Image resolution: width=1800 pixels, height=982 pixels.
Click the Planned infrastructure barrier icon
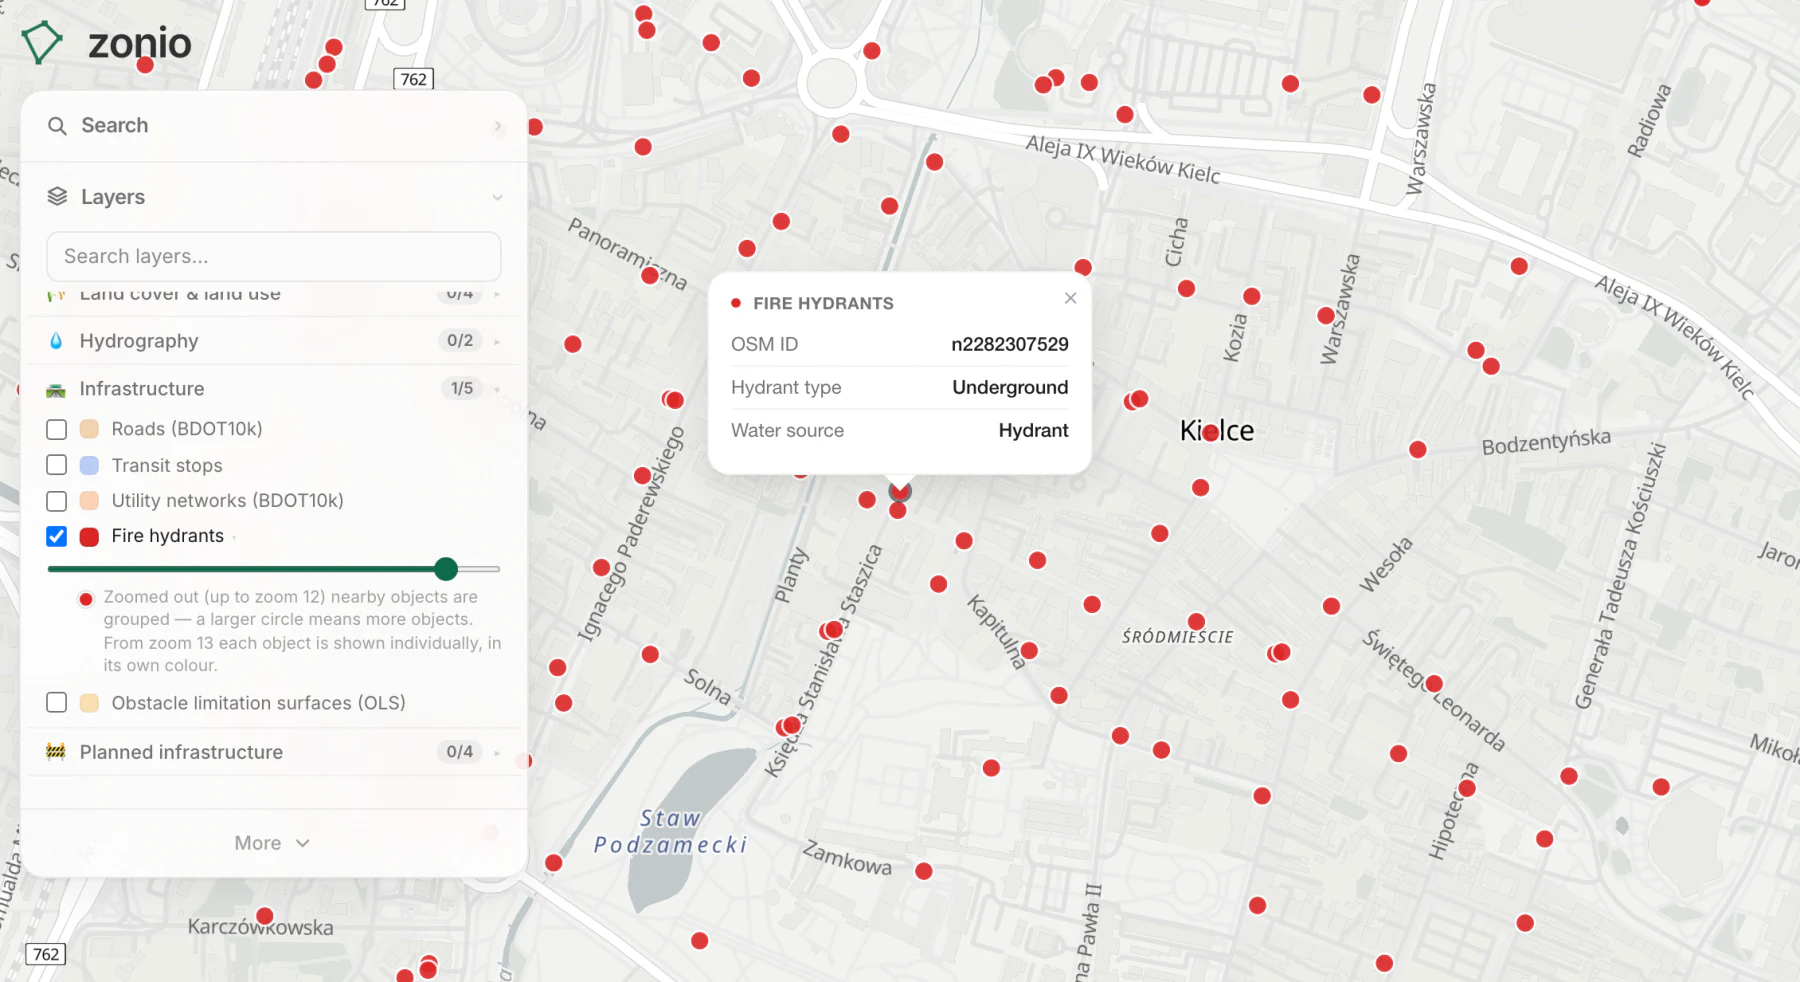tap(56, 752)
